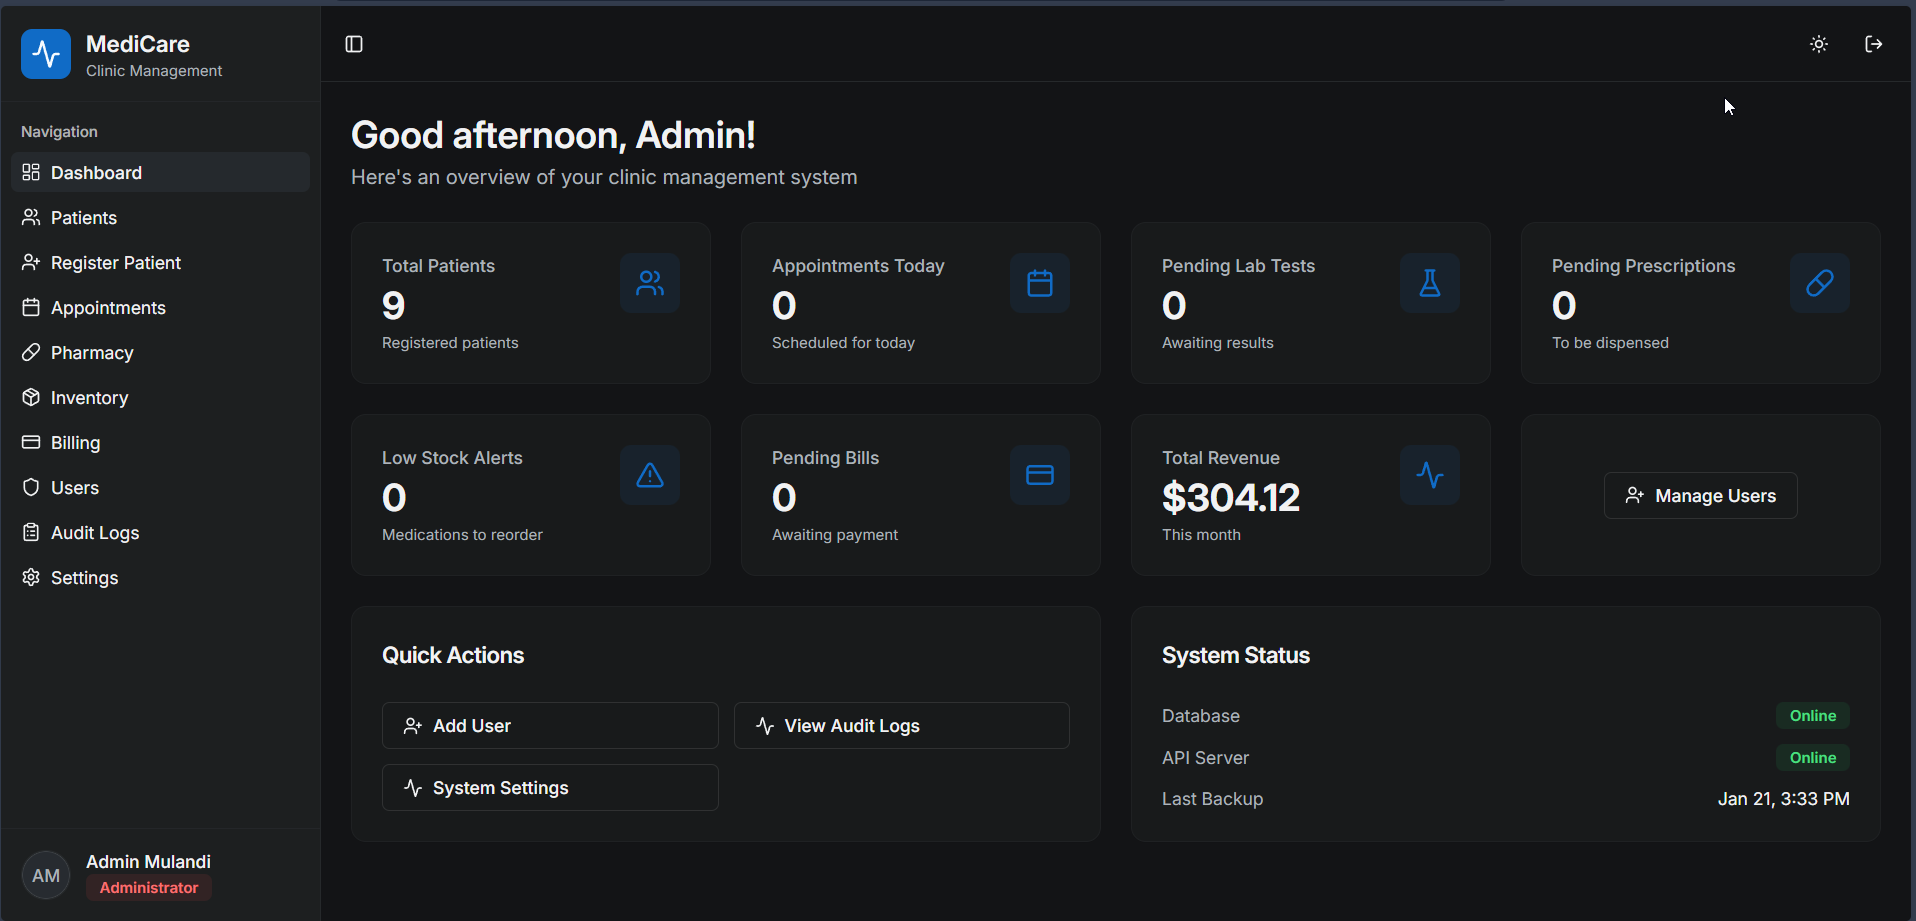Click the Appointments Today calendar icon

point(1040,284)
